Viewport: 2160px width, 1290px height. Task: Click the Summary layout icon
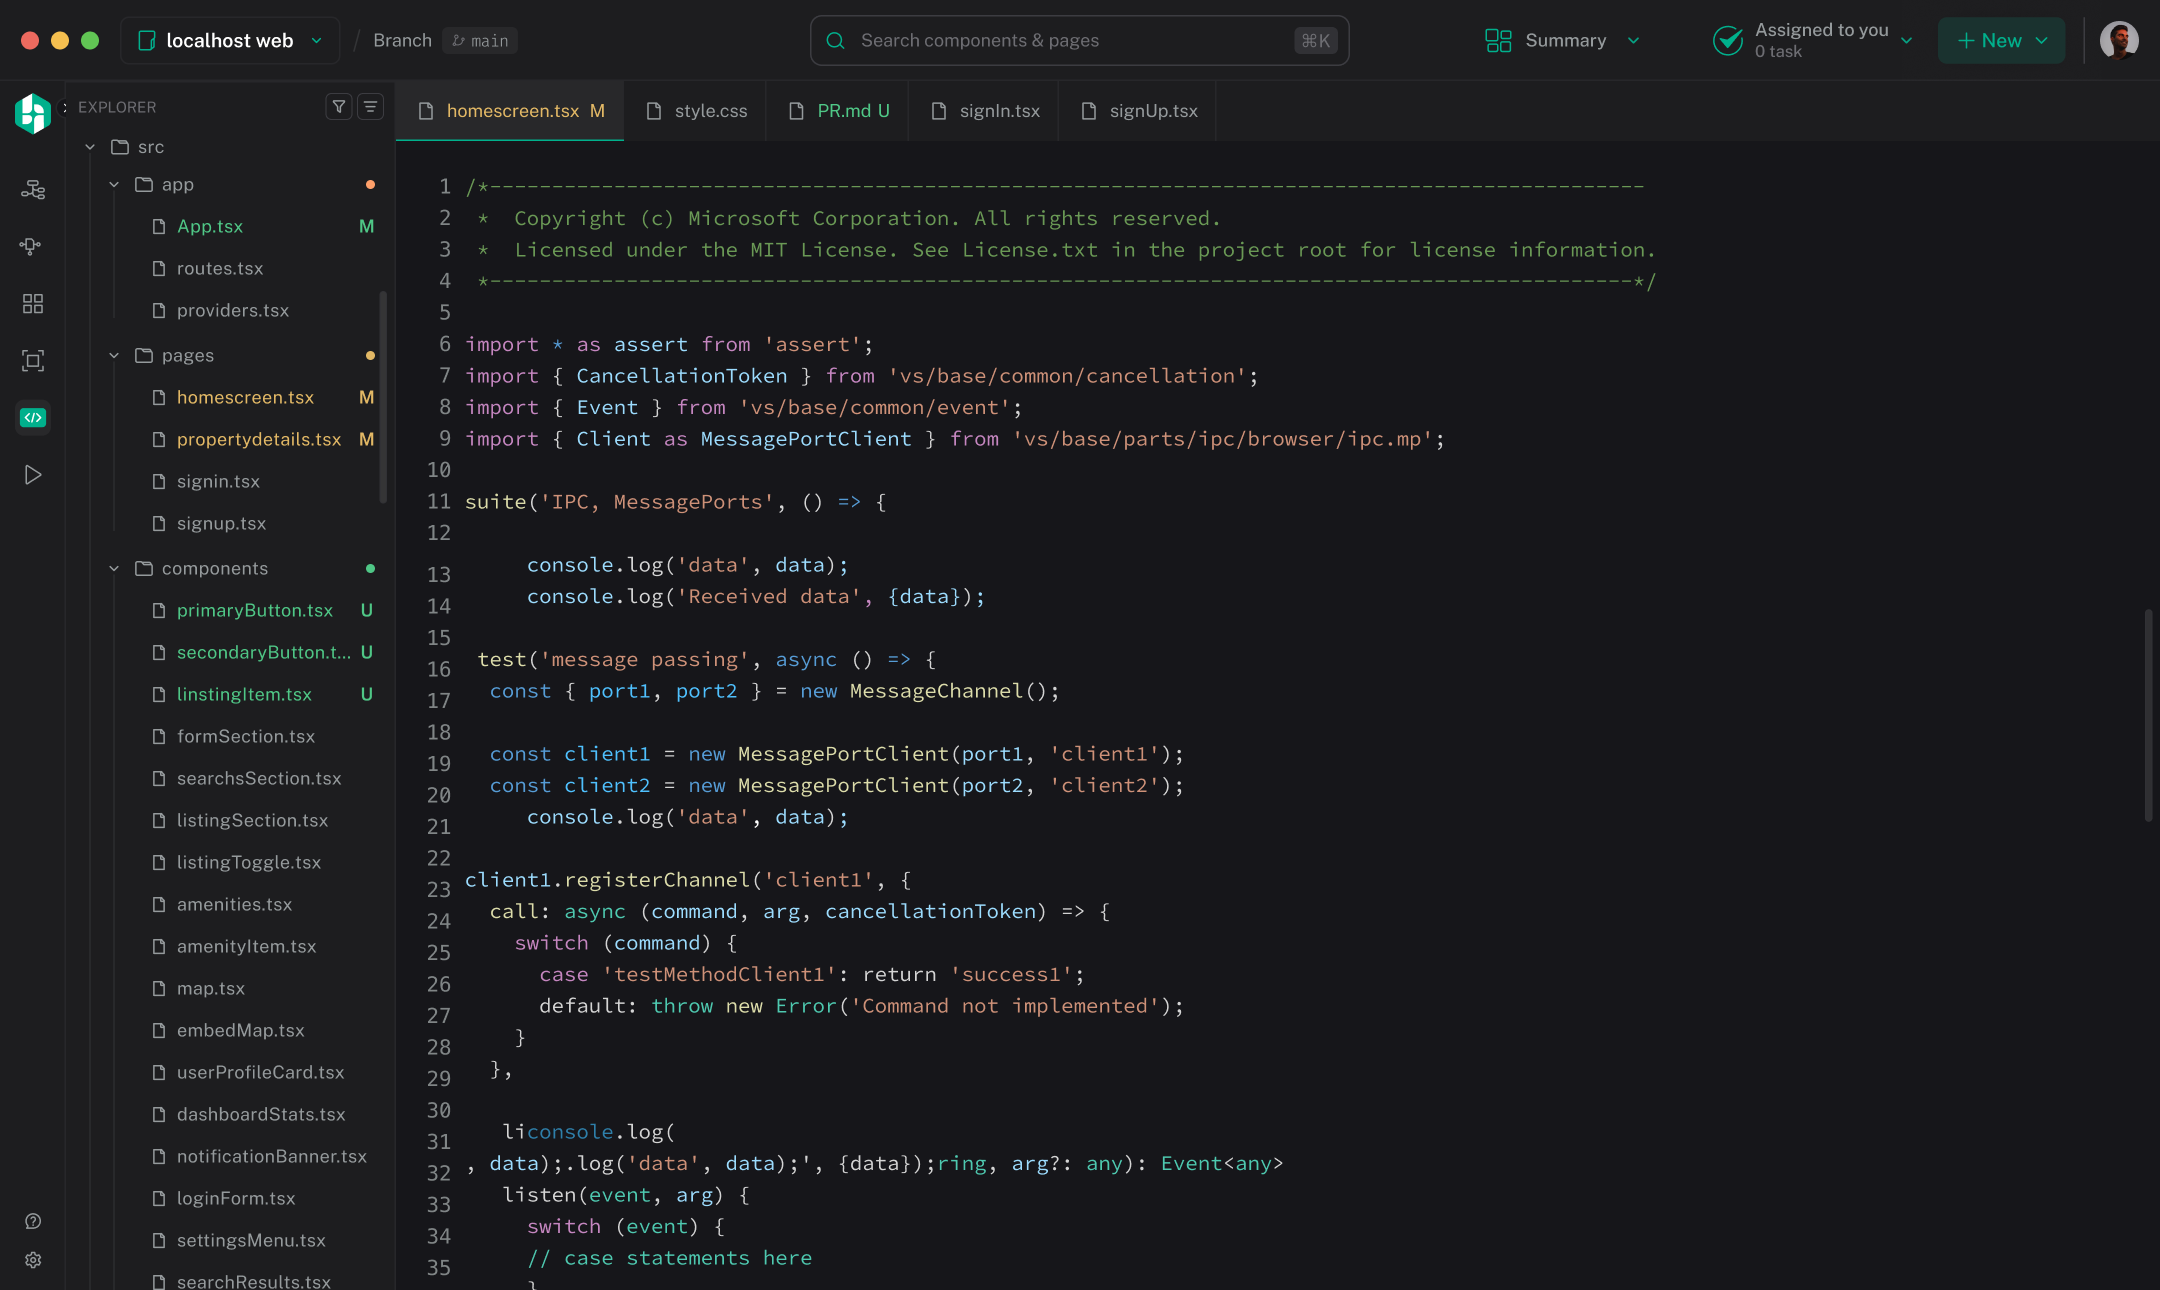coord(1498,40)
